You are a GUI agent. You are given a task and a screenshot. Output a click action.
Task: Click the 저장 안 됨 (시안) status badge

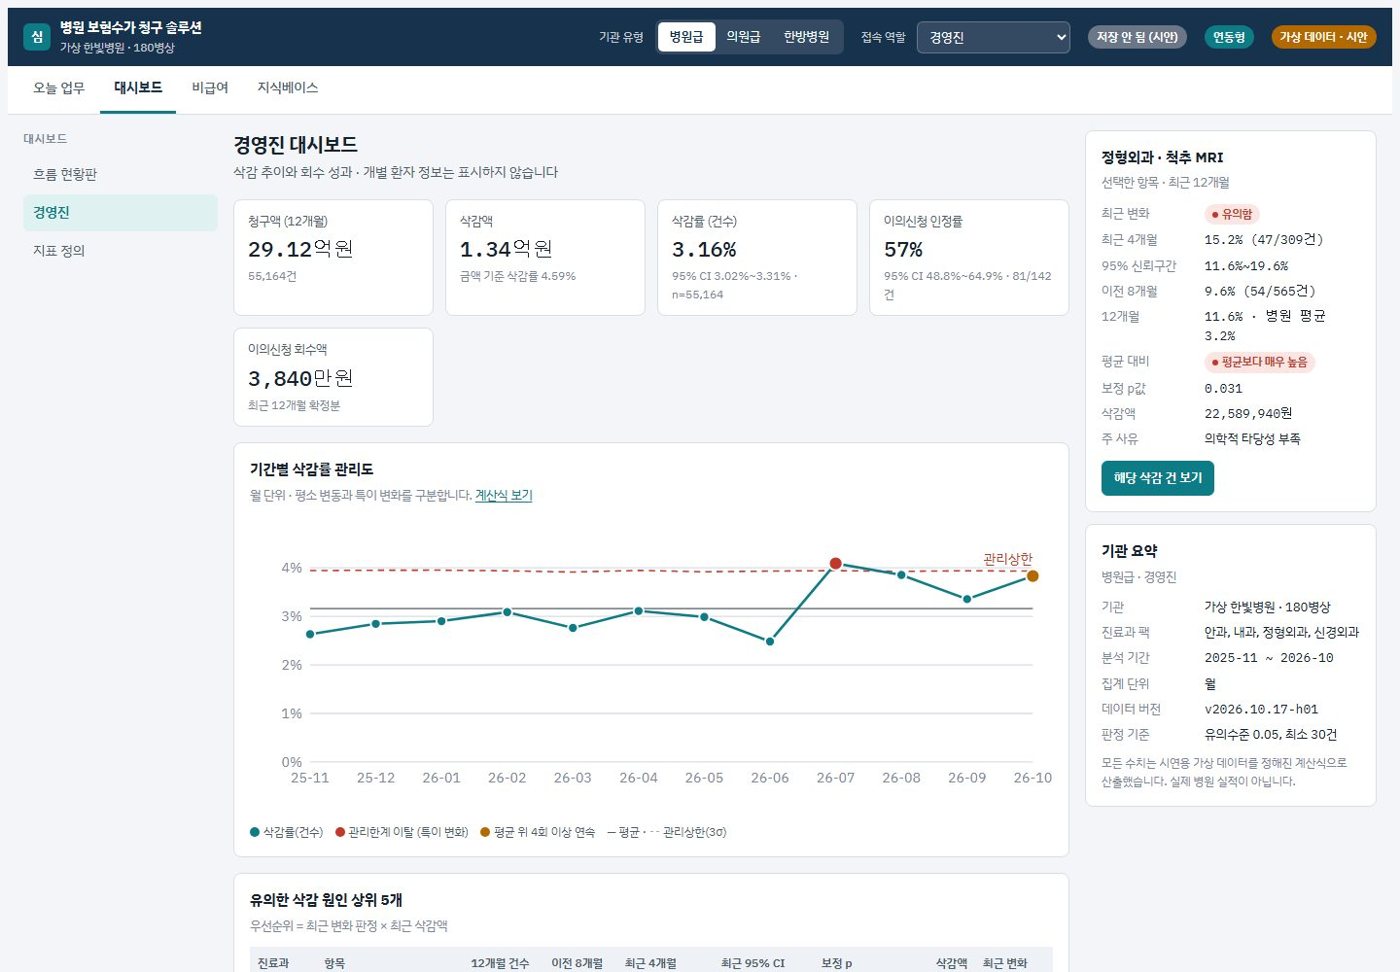pyautogui.click(x=1137, y=37)
